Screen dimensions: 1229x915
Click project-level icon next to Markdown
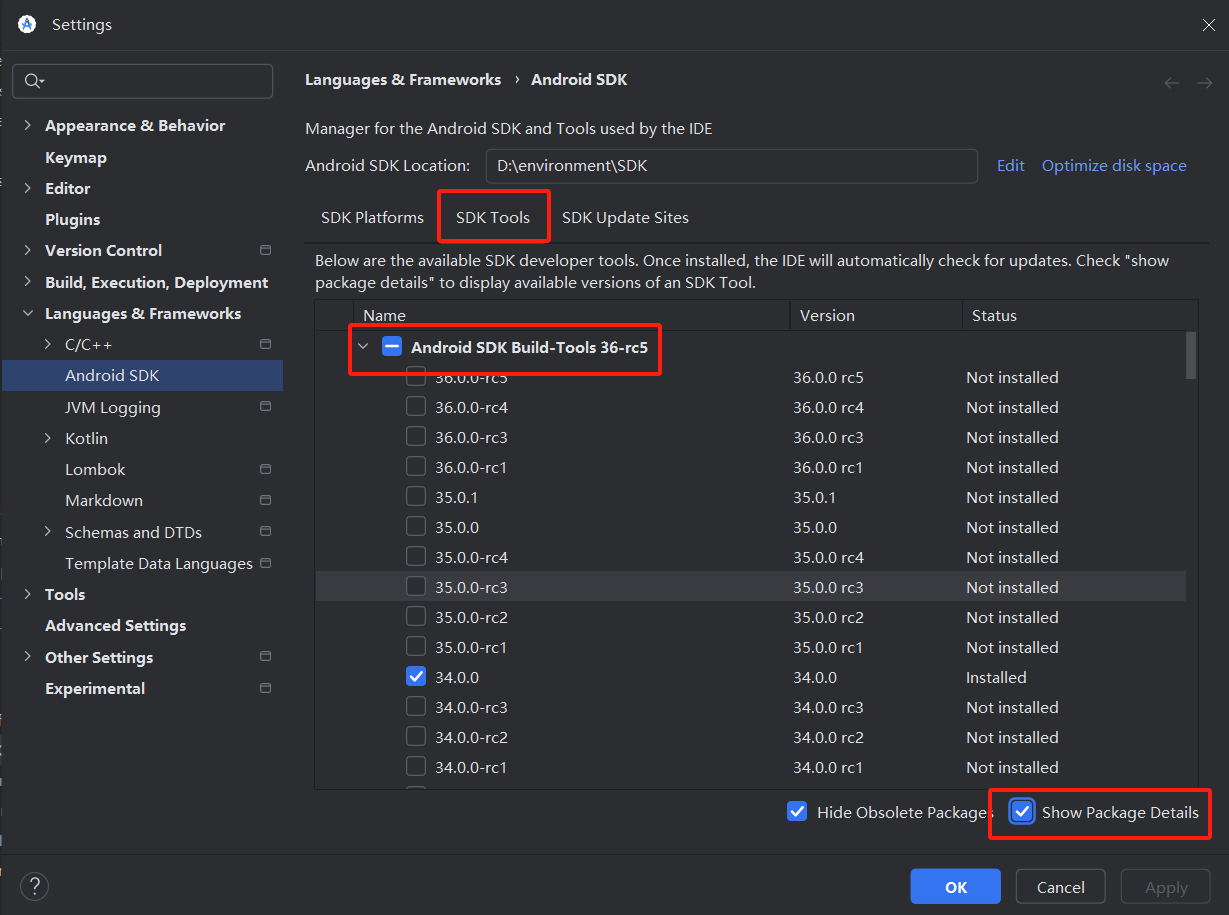[265, 500]
